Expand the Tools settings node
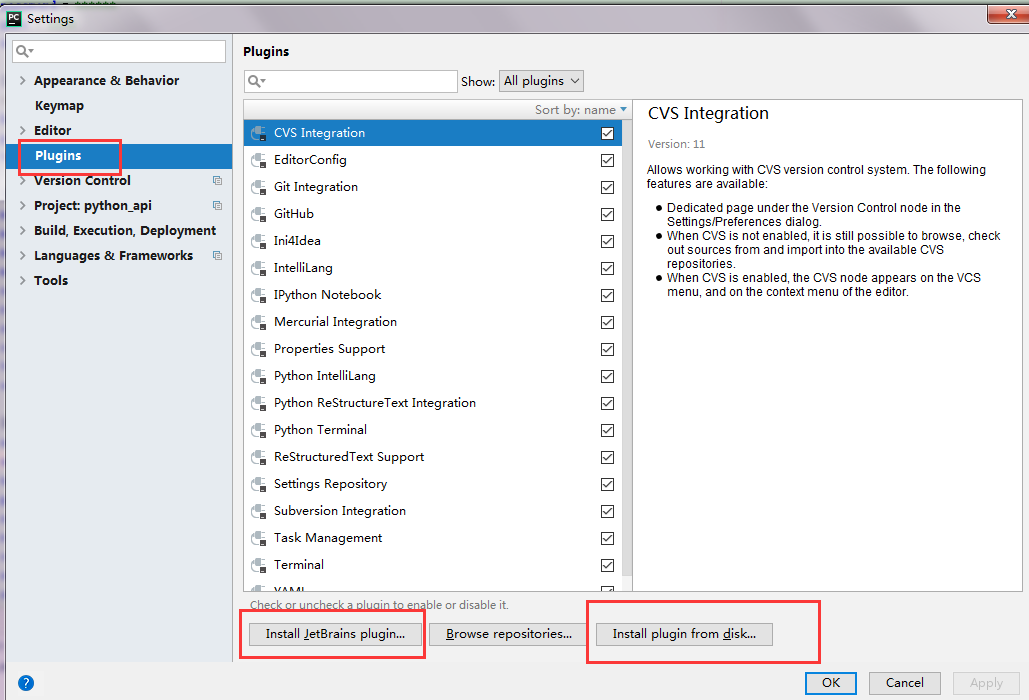The height and width of the screenshot is (700, 1029). [22, 280]
